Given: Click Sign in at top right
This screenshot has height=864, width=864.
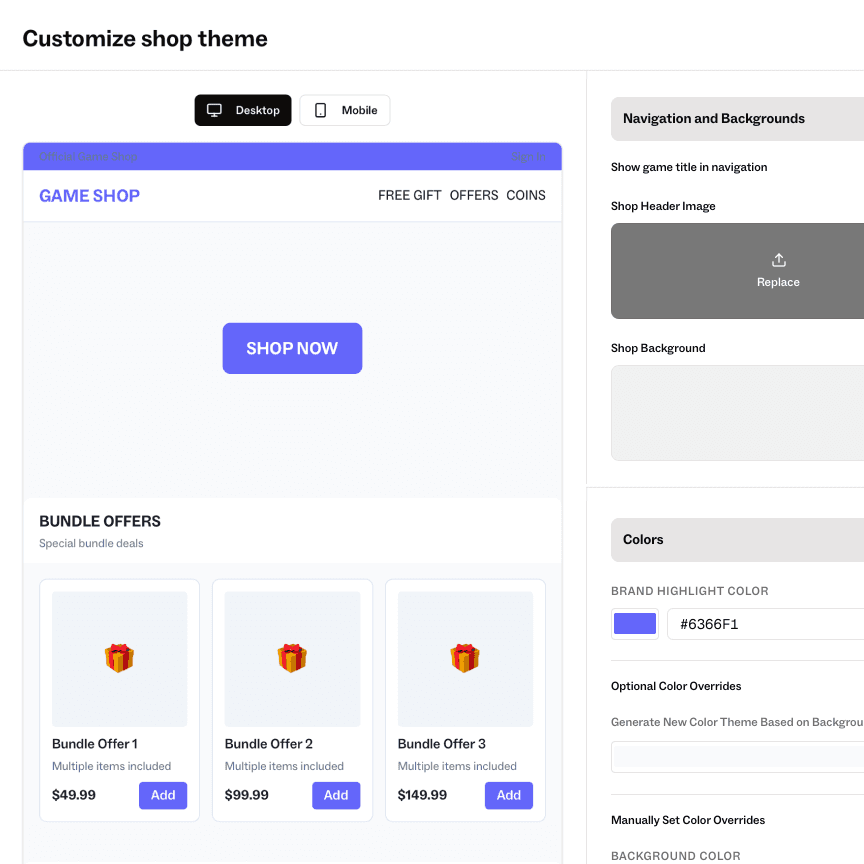Looking at the screenshot, I should pos(529,156).
